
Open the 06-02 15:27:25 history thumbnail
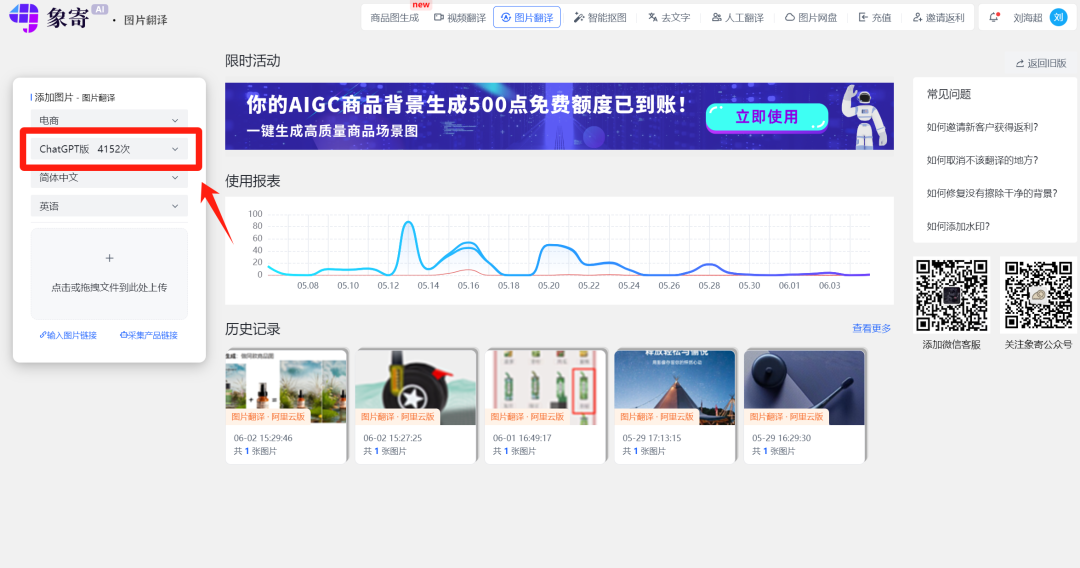[x=416, y=386]
